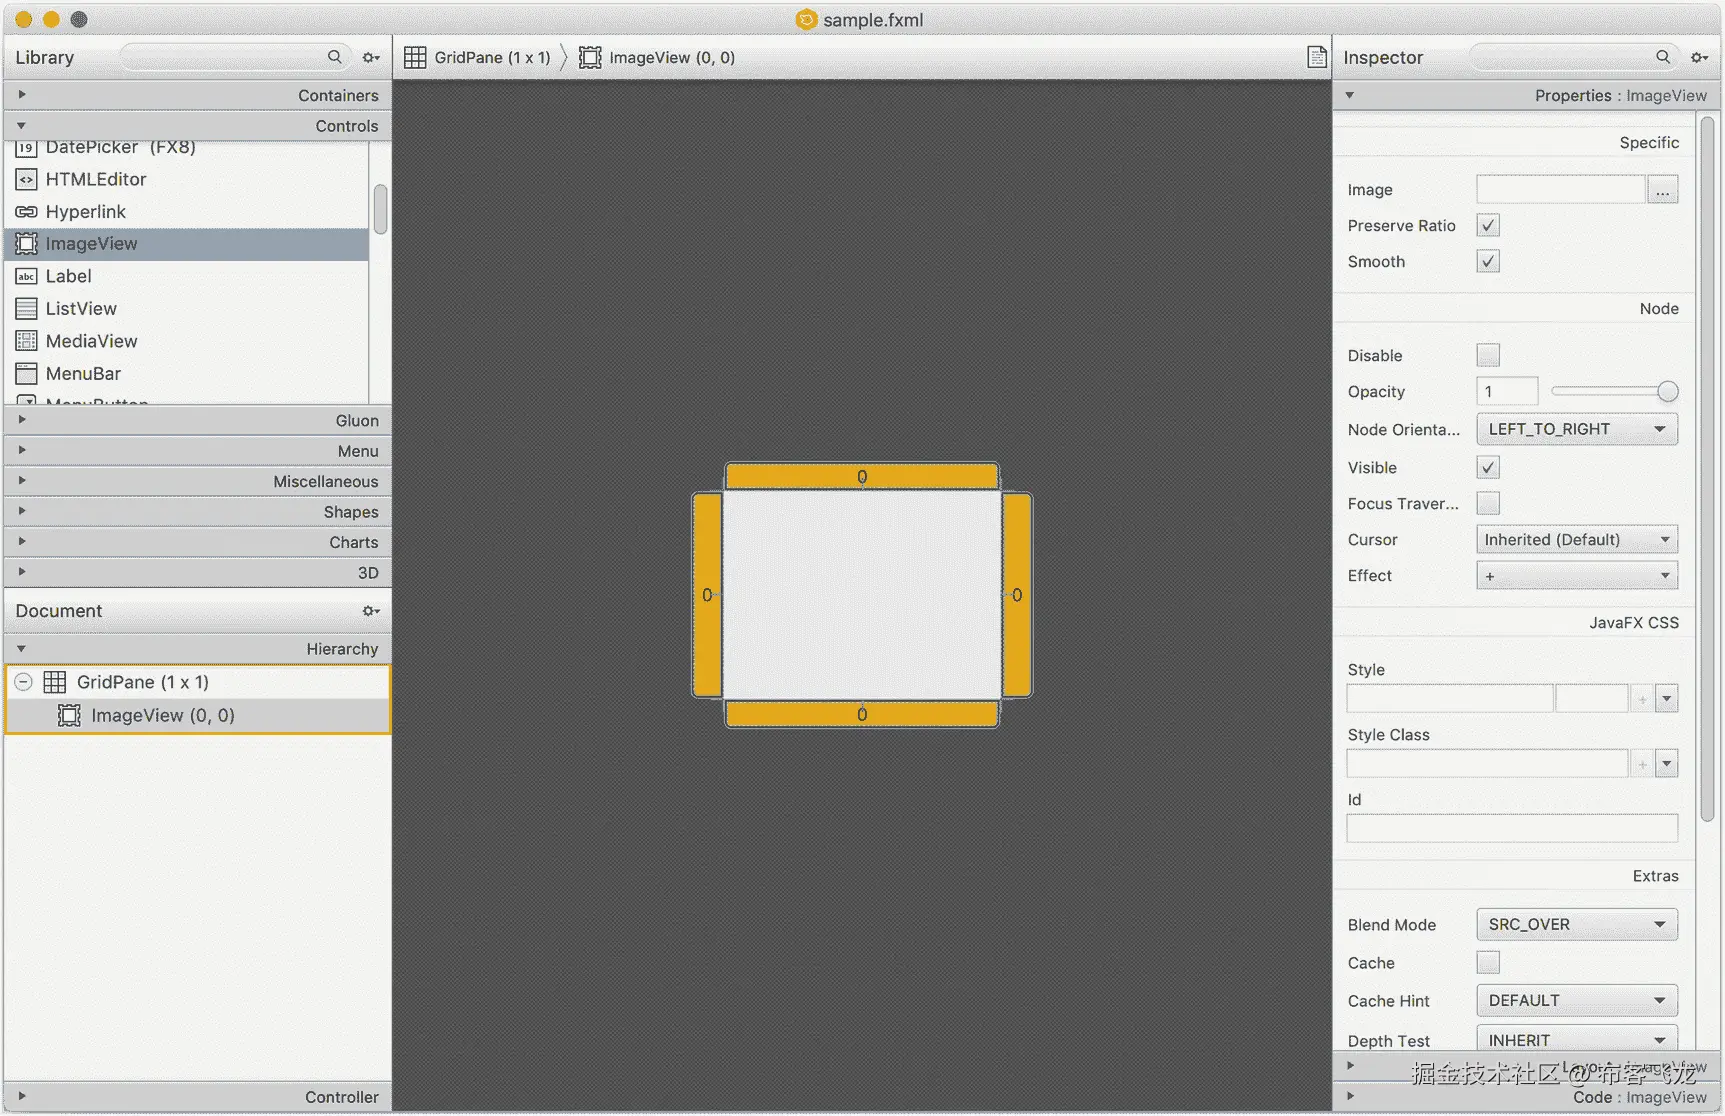The image size is (1725, 1116).
Task: Open the Depth Test dropdown
Action: [x=1577, y=1040]
